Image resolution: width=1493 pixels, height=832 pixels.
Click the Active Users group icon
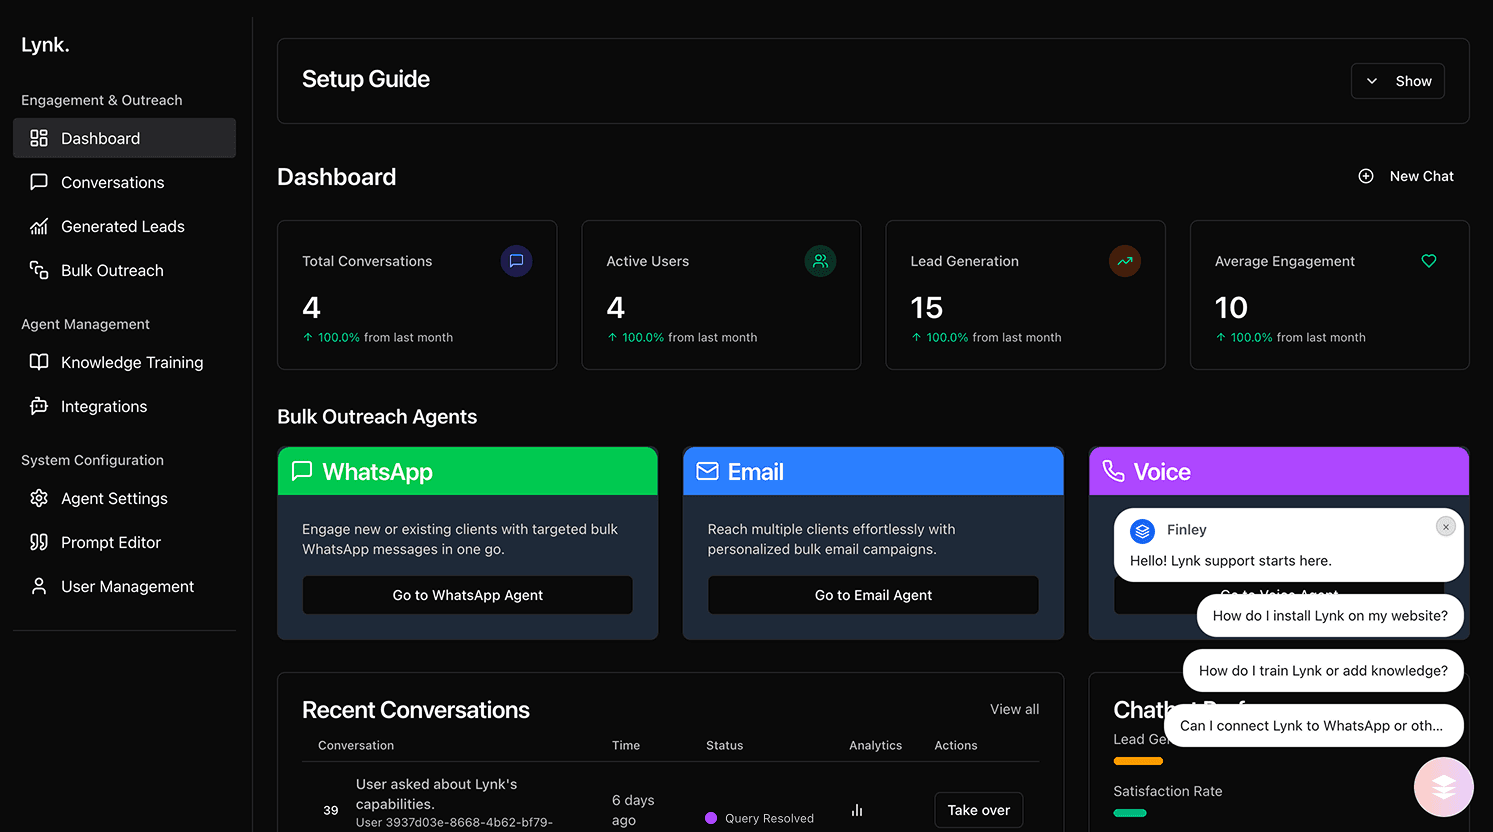[820, 261]
